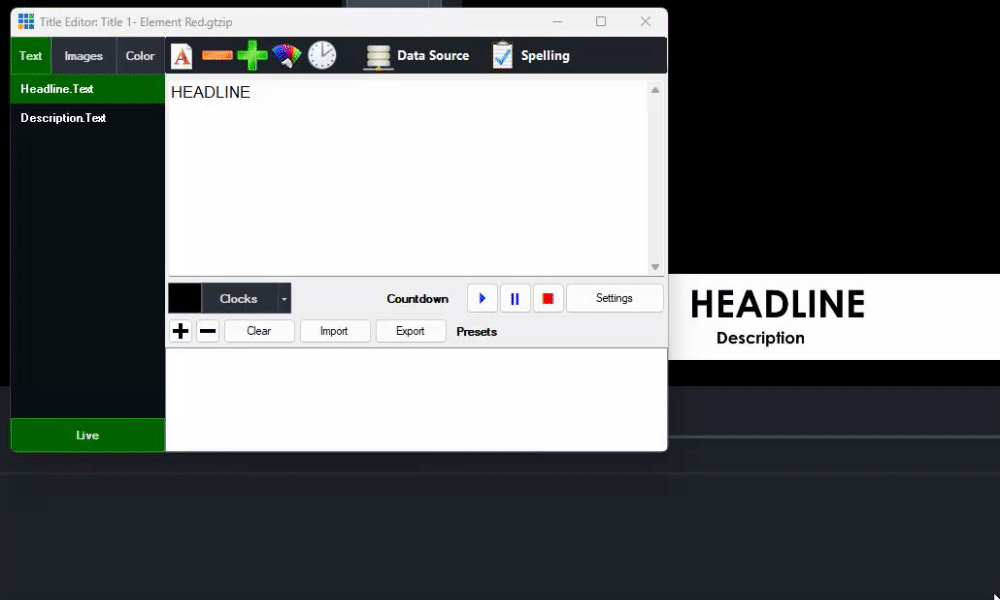Switch to the Color tab
Image resolution: width=1000 pixels, height=600 pixels.
pos(139,55)
